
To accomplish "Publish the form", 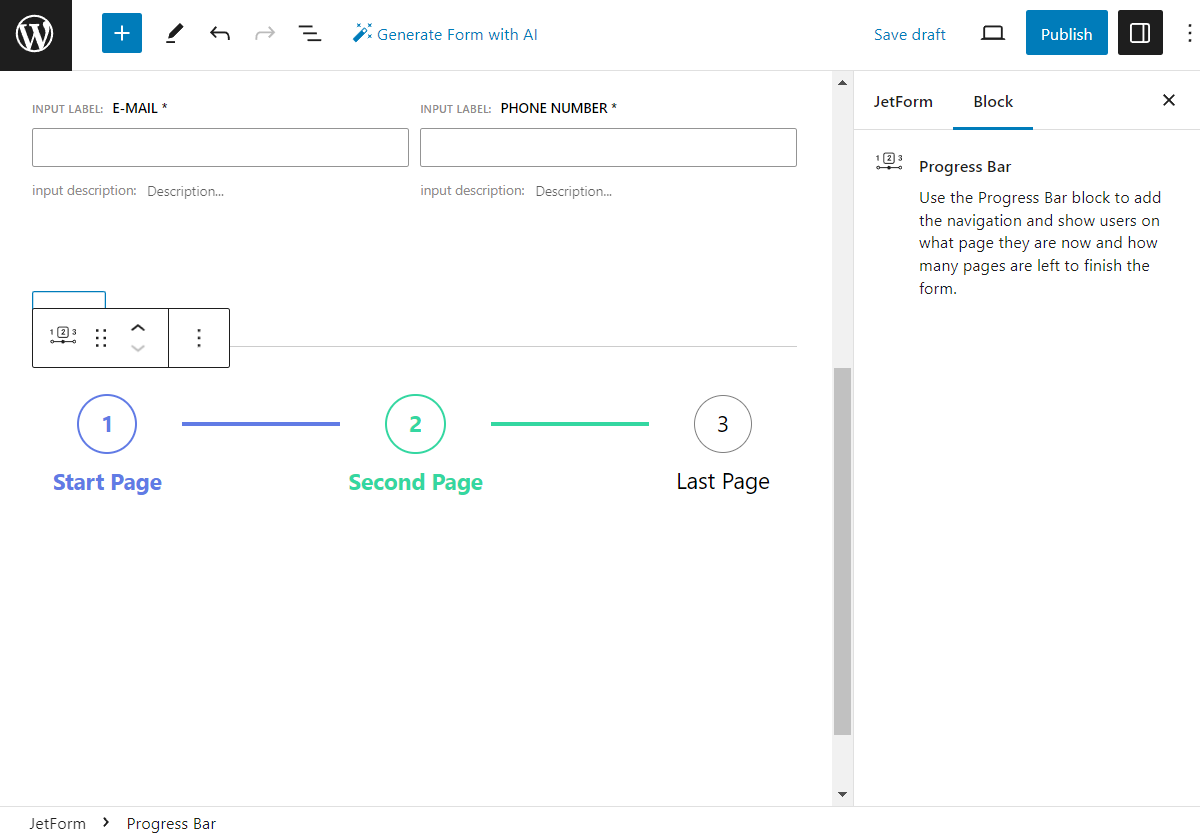I will click(1066, 34).
